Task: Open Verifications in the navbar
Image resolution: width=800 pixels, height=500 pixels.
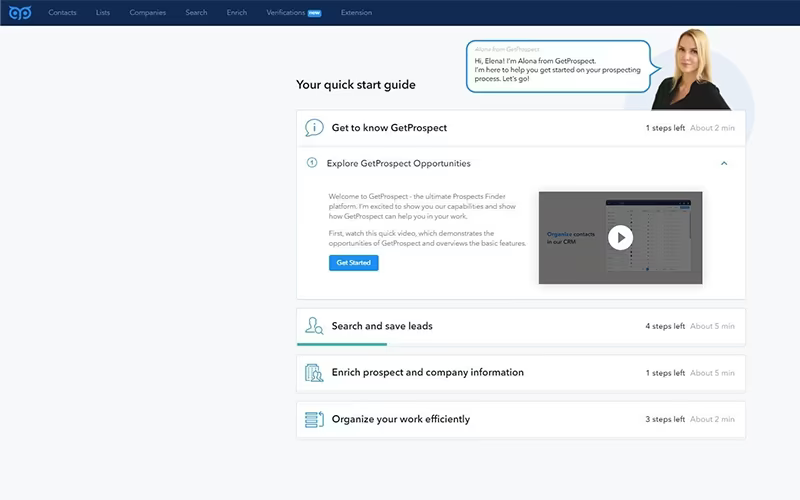Action: pyautogui.click(x=286, y=12)
